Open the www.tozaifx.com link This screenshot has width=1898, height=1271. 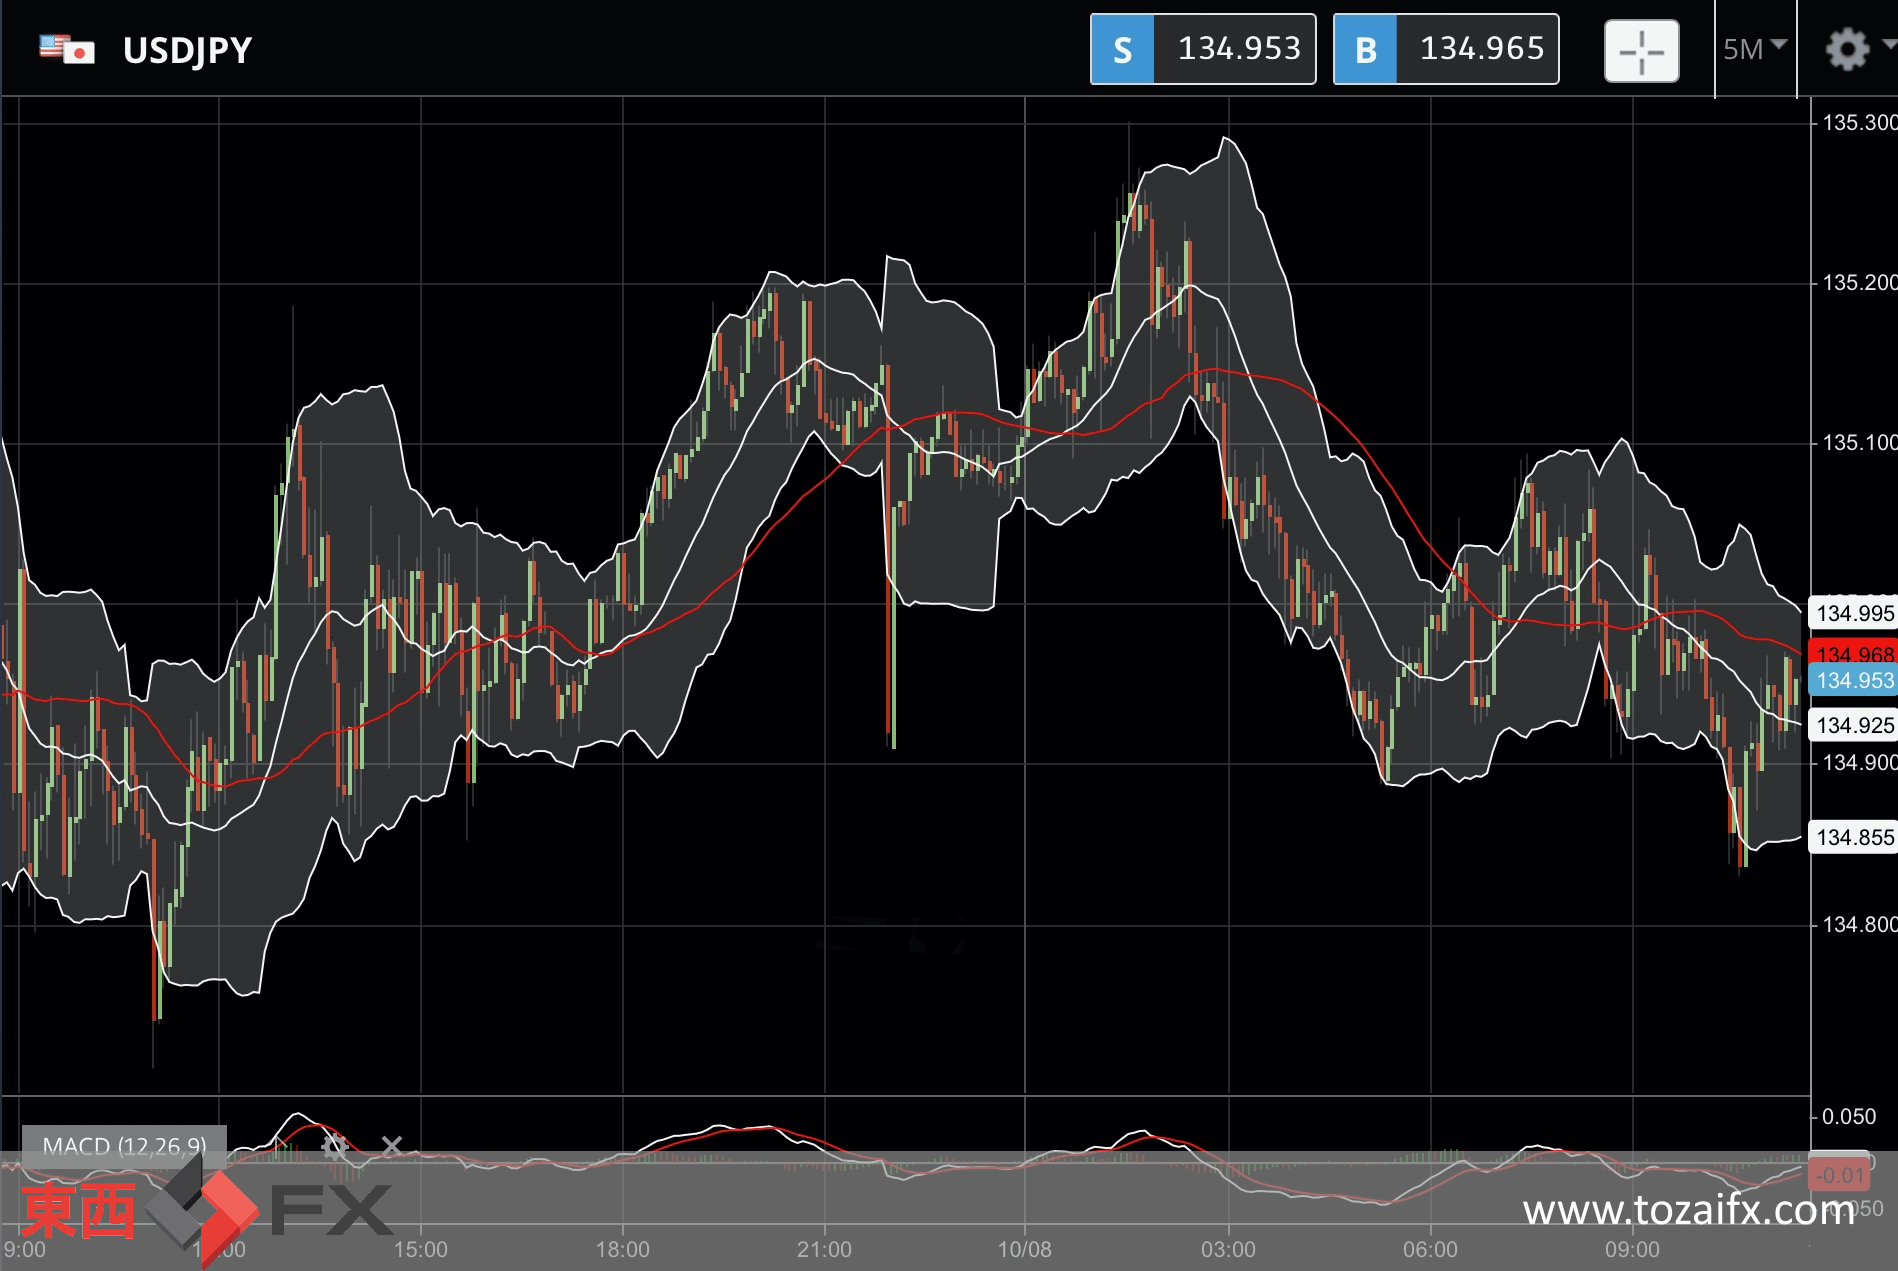(x=1688, y=1211)
